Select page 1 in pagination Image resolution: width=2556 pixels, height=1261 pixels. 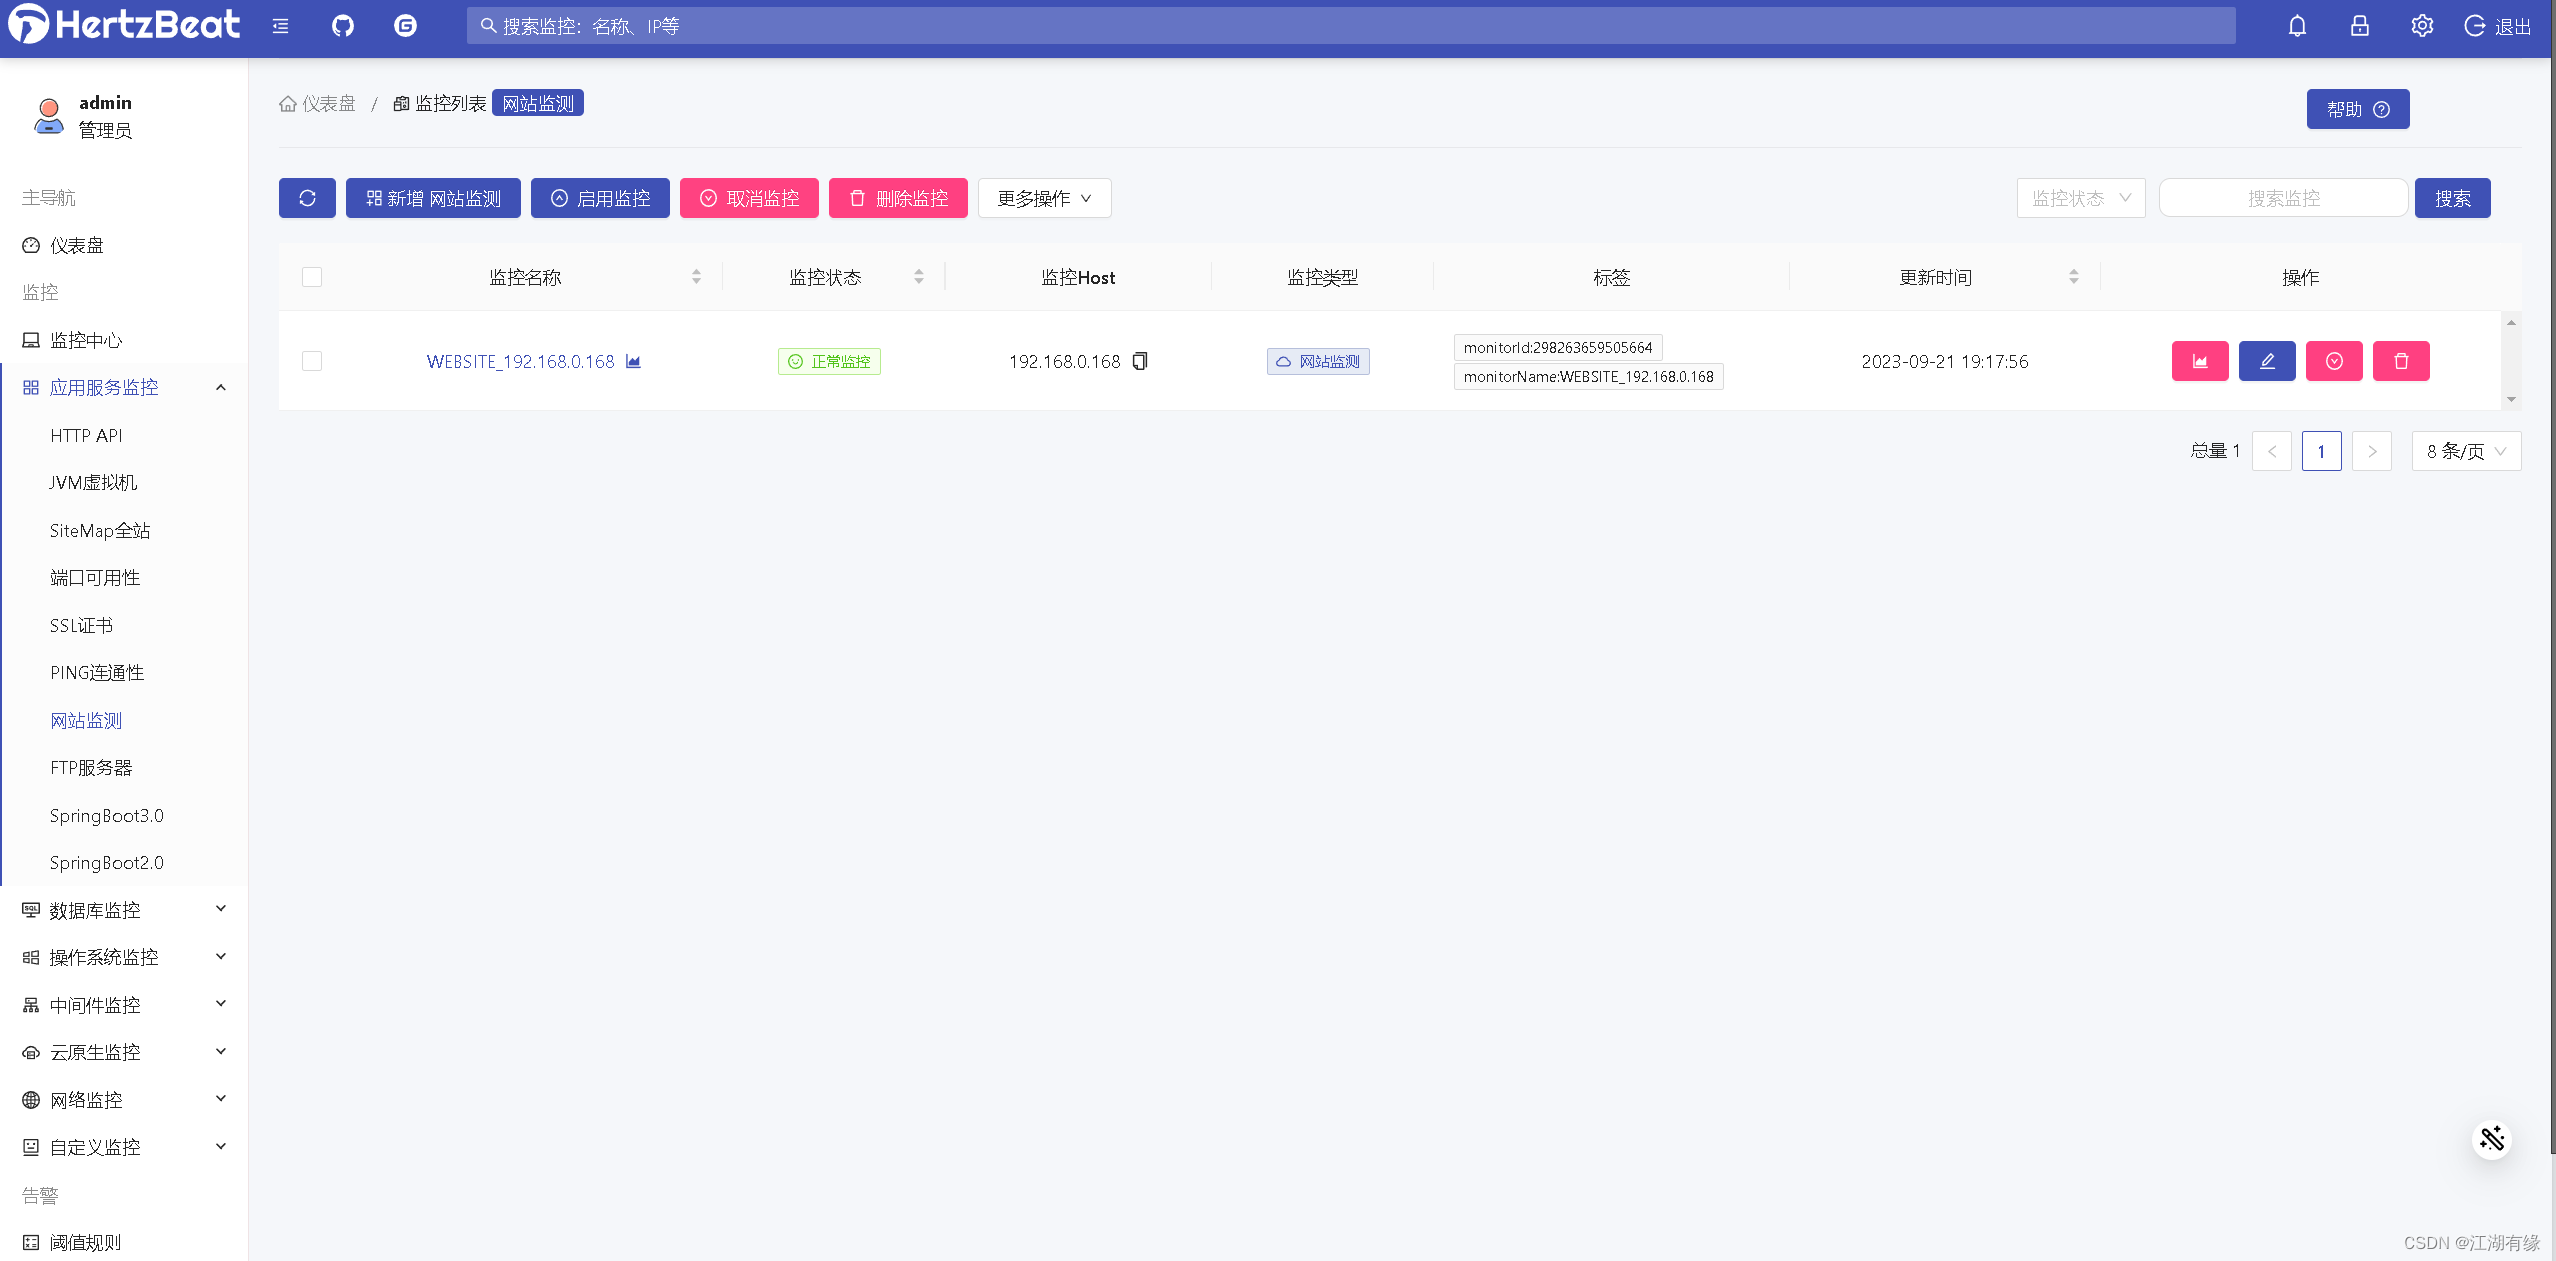[x=2321, y=451]
